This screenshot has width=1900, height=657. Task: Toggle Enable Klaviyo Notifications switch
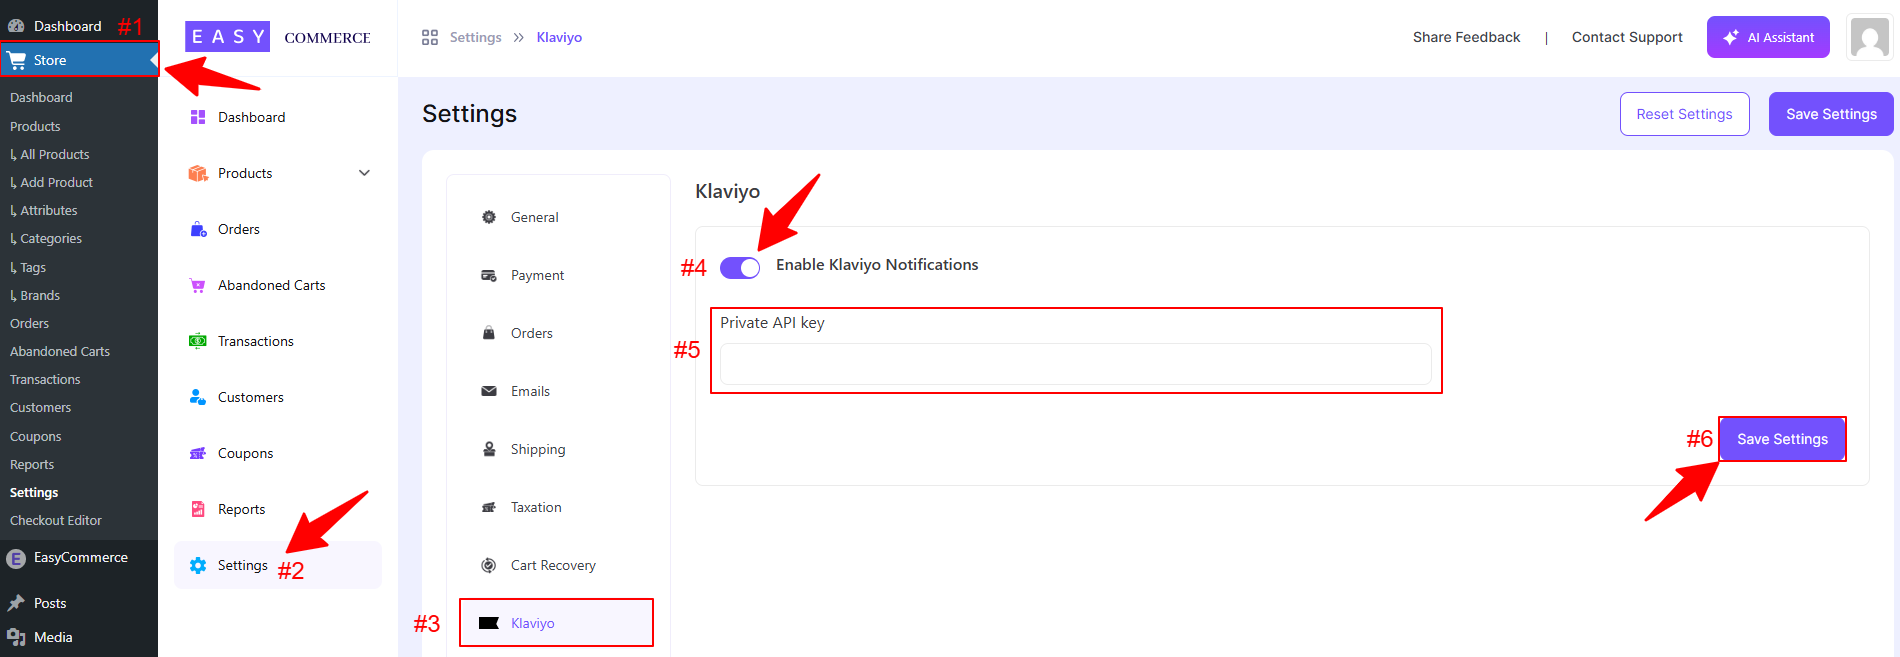[740, 267]
